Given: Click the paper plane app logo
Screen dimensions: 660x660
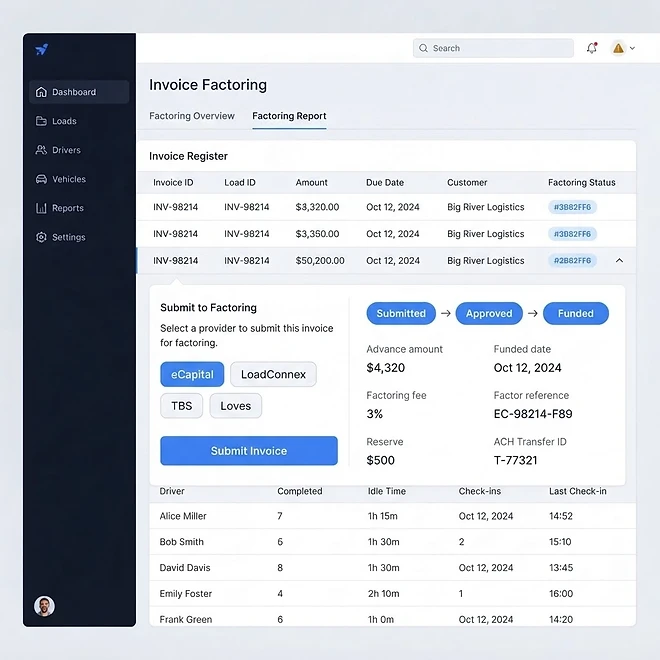Looking at the screenshot, I should [x=42, y=49].
